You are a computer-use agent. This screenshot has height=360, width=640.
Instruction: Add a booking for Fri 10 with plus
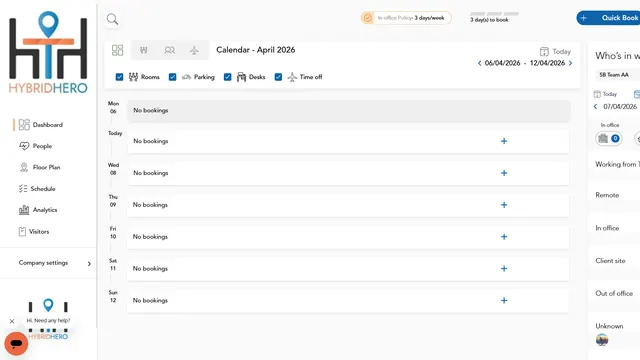(504, 237)
